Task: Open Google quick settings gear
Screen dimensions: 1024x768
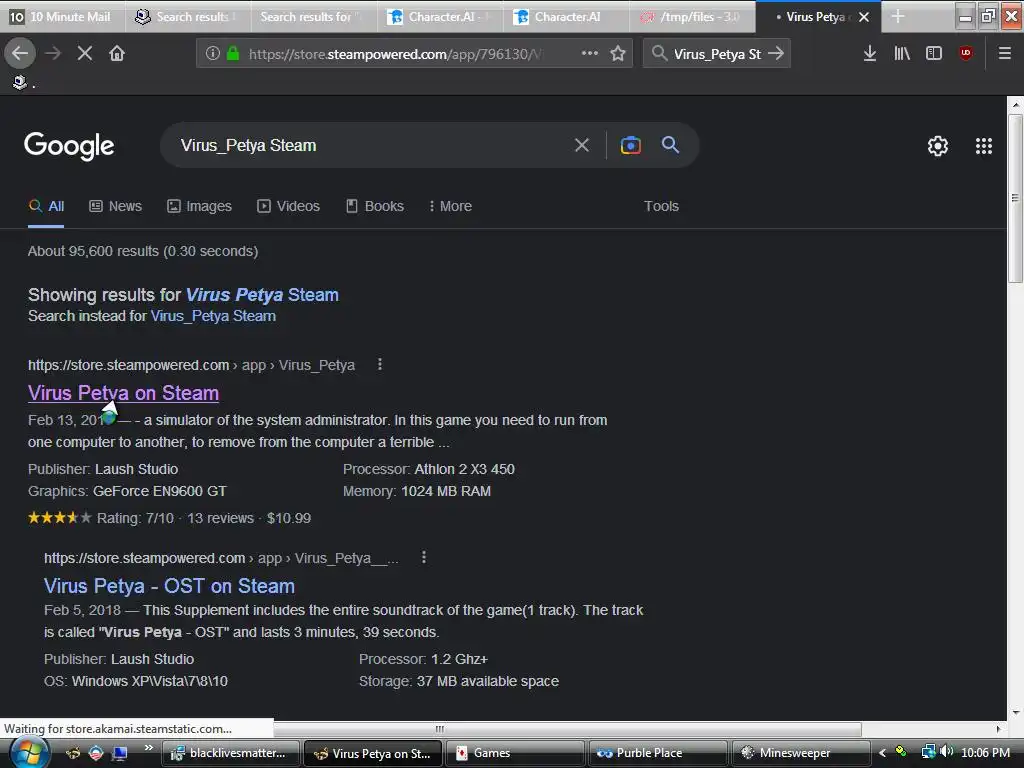Action: (x=938, y=146)
